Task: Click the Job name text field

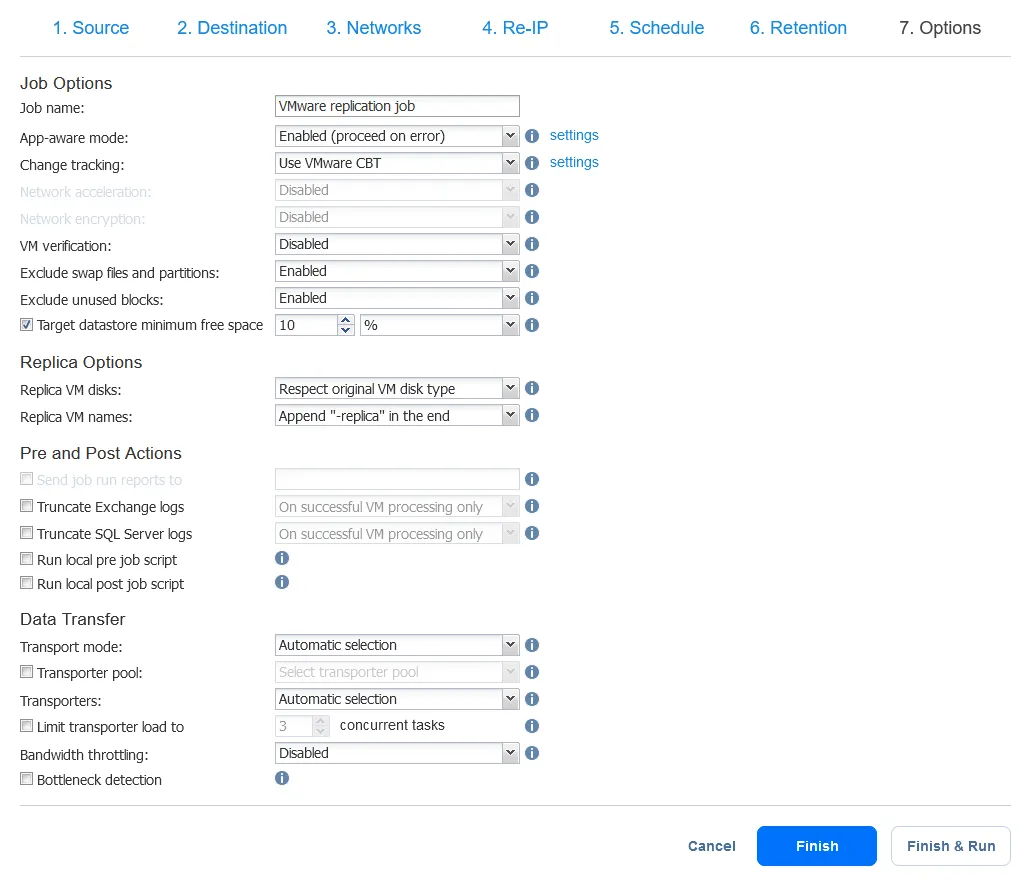Action: pos(397,106)
